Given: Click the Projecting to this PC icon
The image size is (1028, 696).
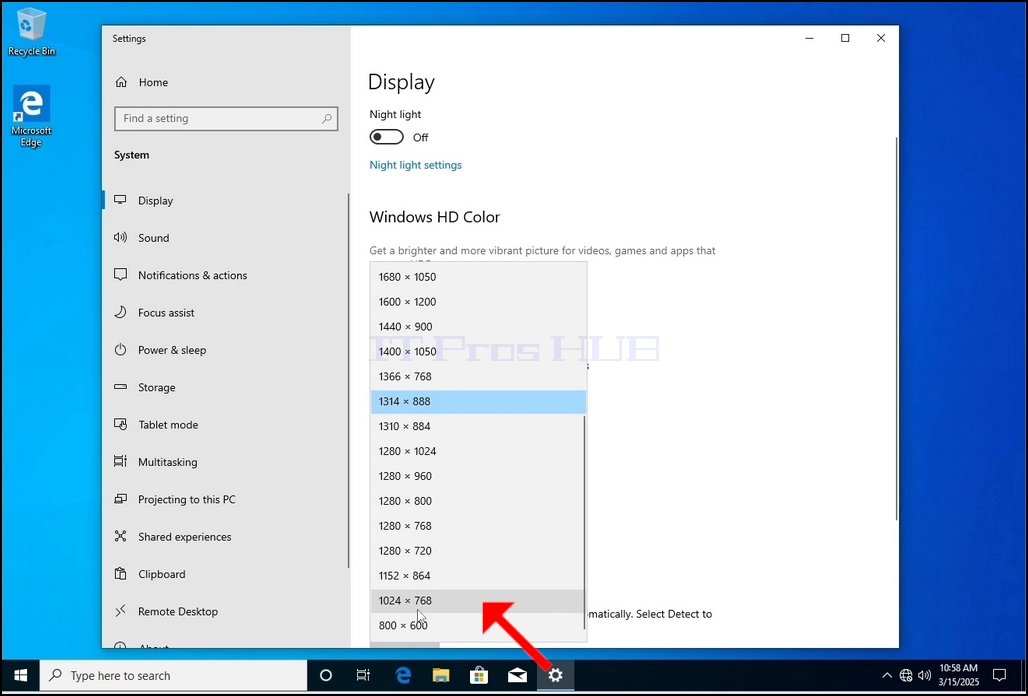Looking at the screenshot, I should coord(121,499).
